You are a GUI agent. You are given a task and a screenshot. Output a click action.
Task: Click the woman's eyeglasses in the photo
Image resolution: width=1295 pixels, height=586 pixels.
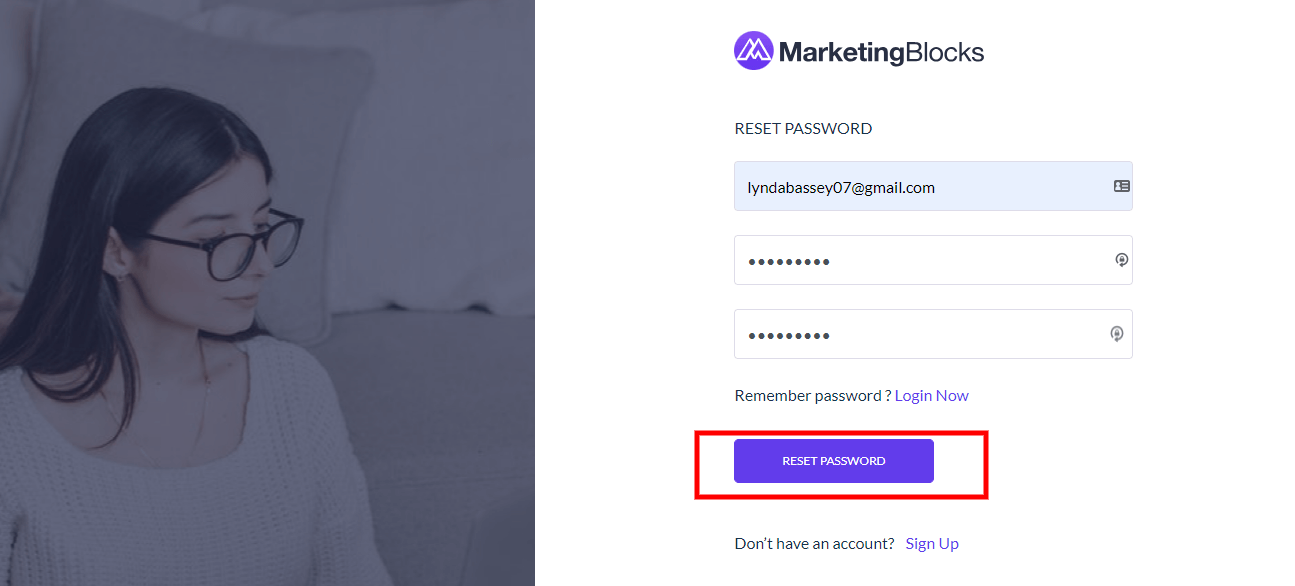(x=225, y=245)
